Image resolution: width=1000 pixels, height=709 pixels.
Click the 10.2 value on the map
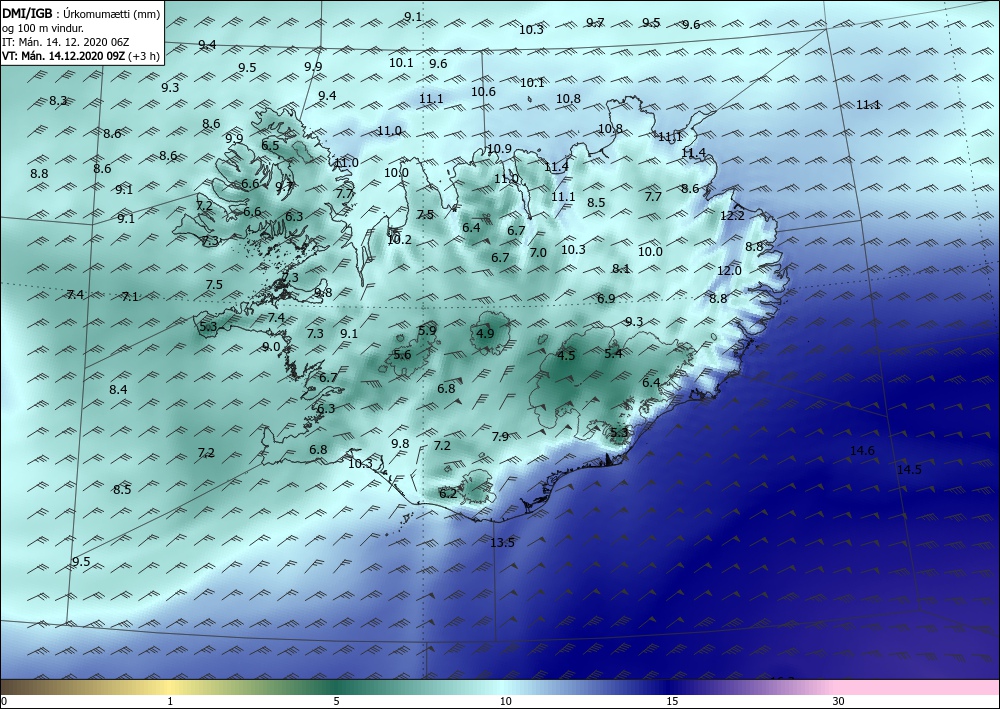[399, 240]
